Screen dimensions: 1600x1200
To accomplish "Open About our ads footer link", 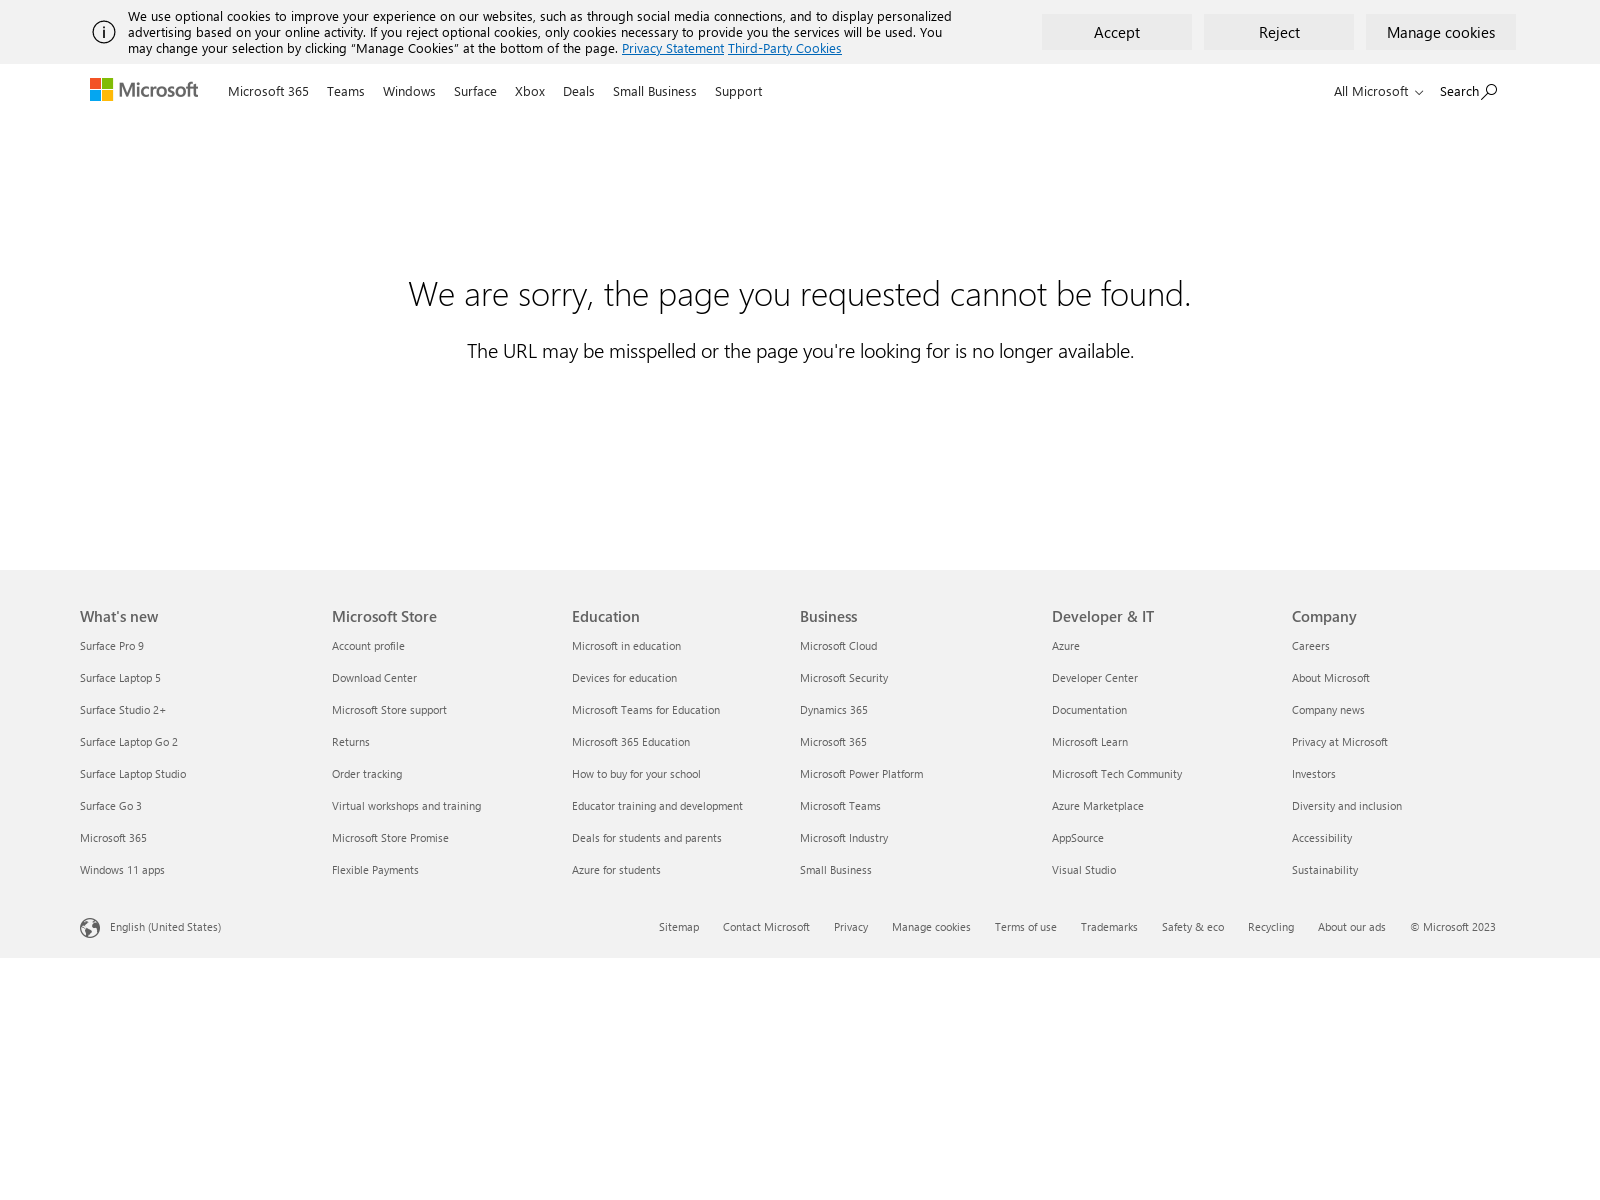I will tap(1352, 927).
